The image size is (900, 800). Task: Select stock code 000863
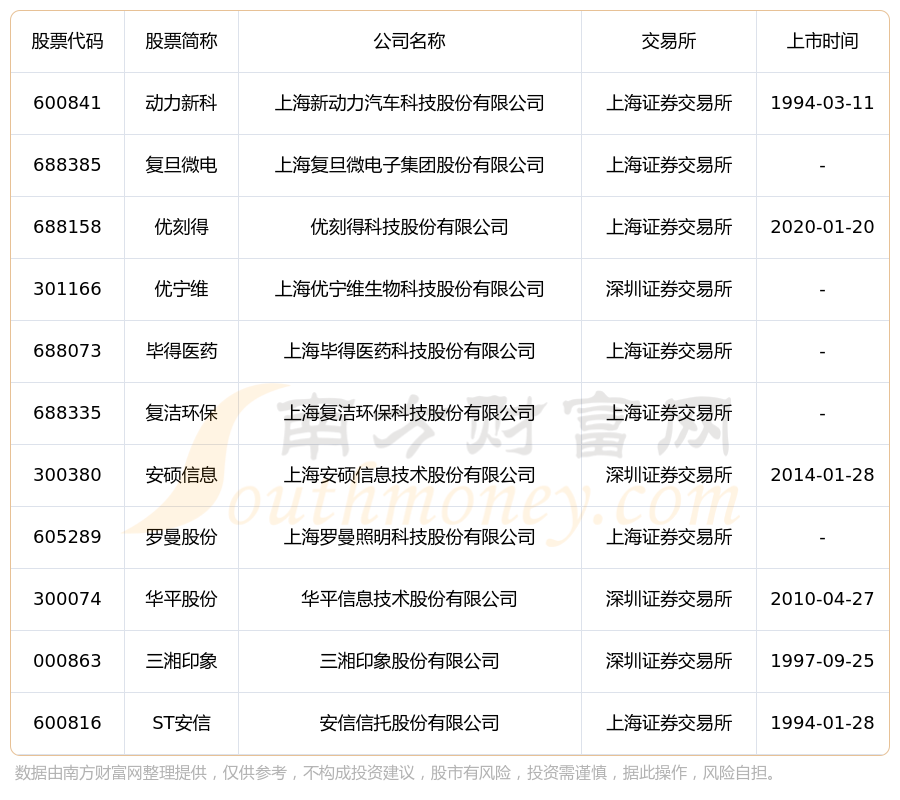tap(67, 661)
